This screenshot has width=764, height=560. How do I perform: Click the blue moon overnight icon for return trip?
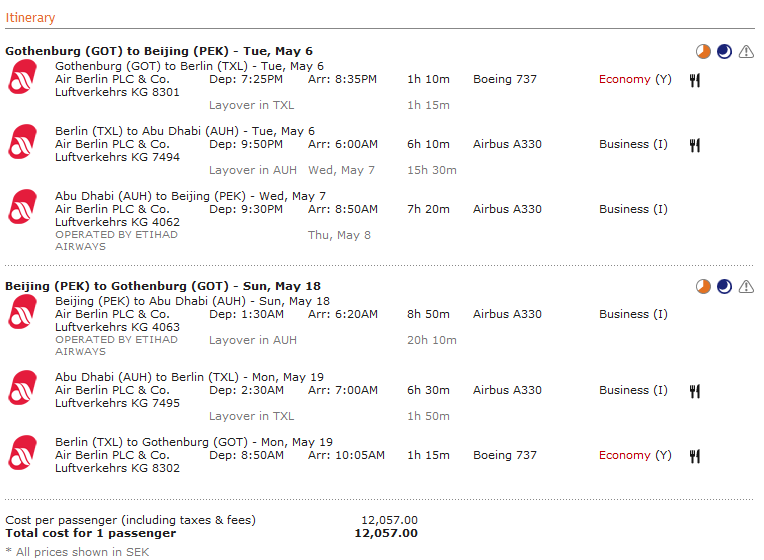coord(725,287)
